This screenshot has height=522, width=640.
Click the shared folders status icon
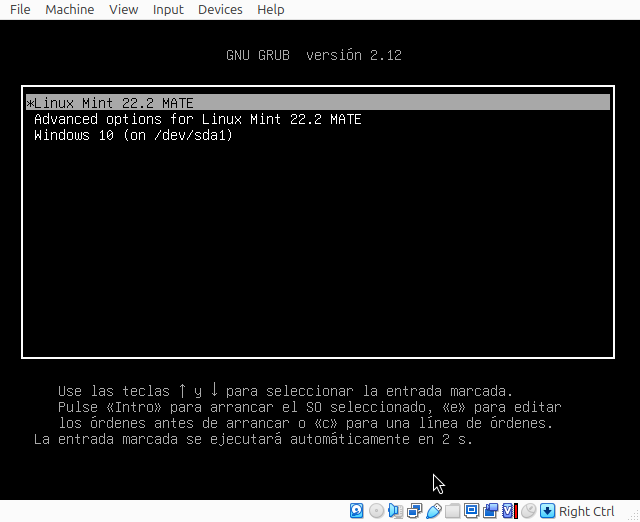pyautogui.click(x=452, y=511)
